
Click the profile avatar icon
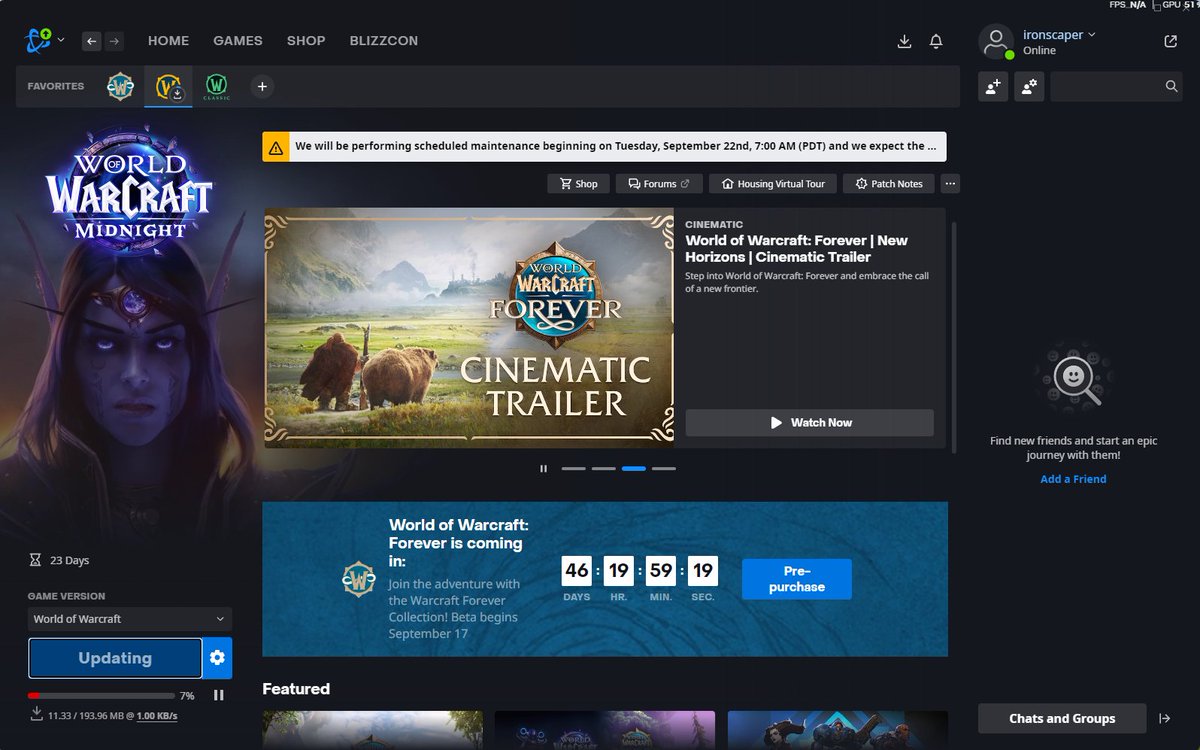pyautogui.click(x=995, y=41)
